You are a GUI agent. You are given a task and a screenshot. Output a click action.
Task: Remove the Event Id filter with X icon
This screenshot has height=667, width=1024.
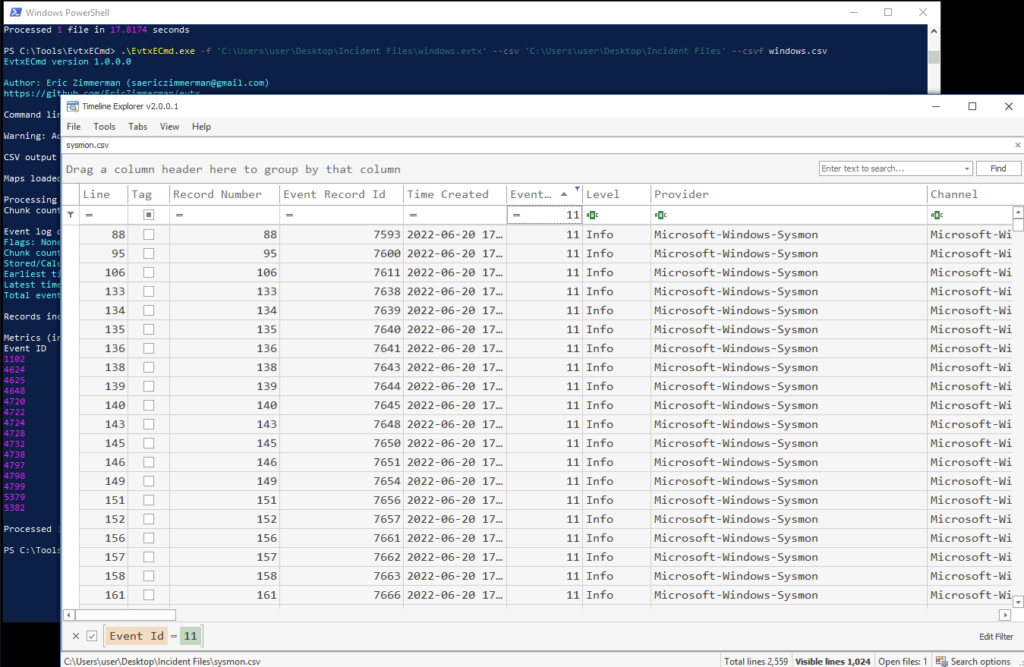tap(76, 636)
